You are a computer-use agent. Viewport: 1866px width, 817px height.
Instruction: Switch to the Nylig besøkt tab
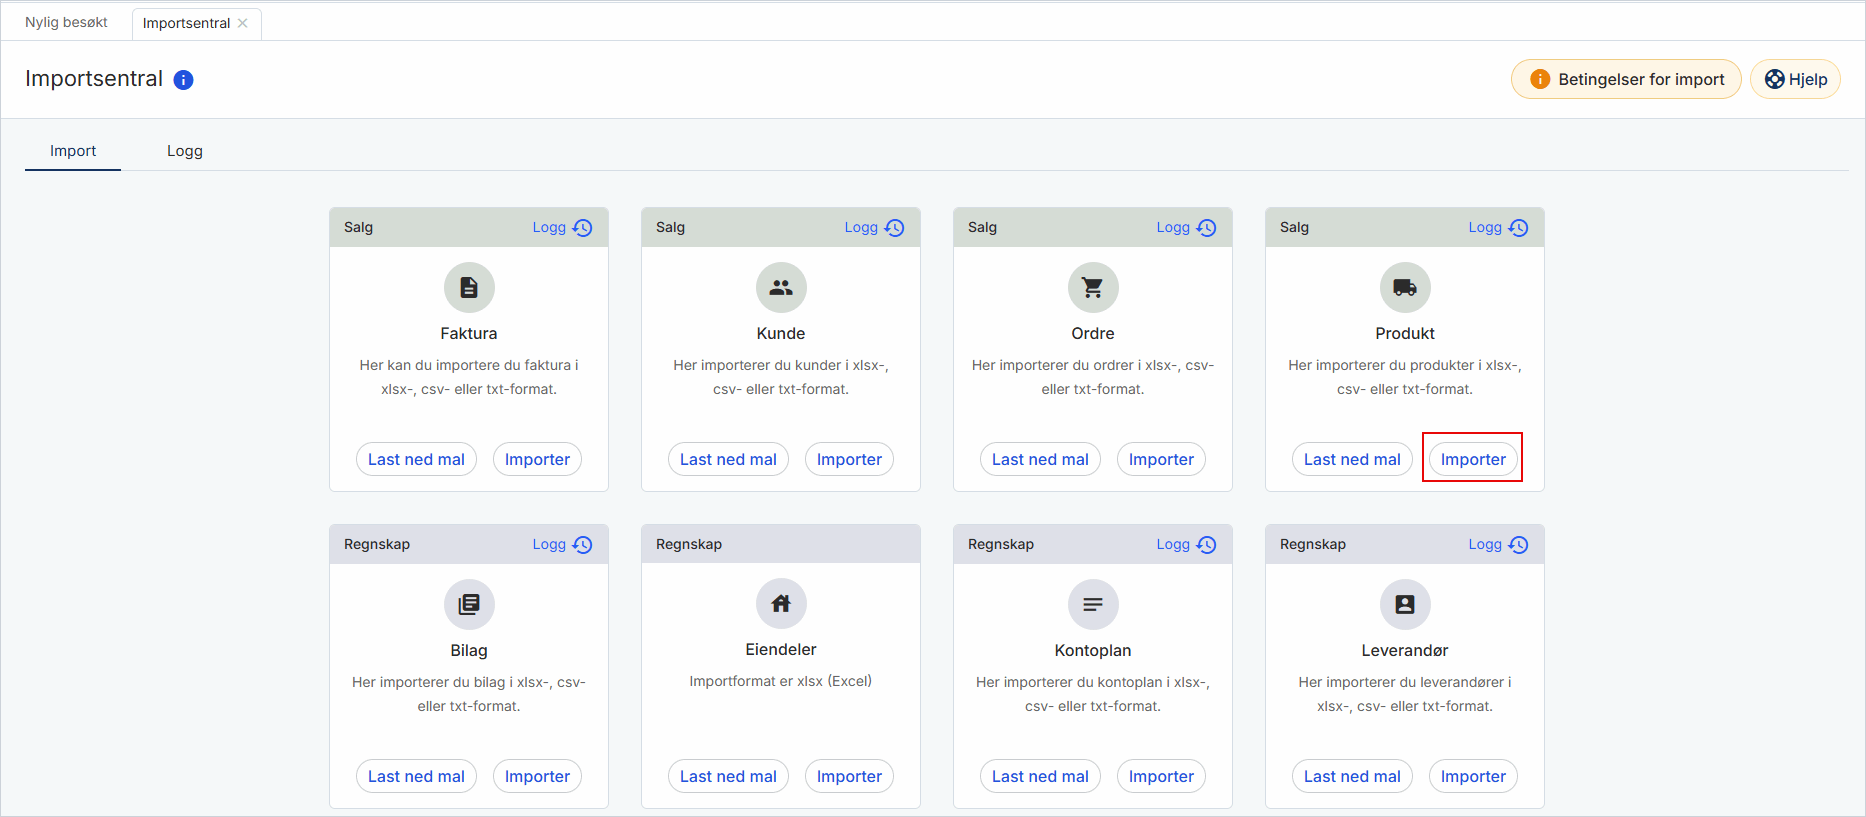(66, 22)
